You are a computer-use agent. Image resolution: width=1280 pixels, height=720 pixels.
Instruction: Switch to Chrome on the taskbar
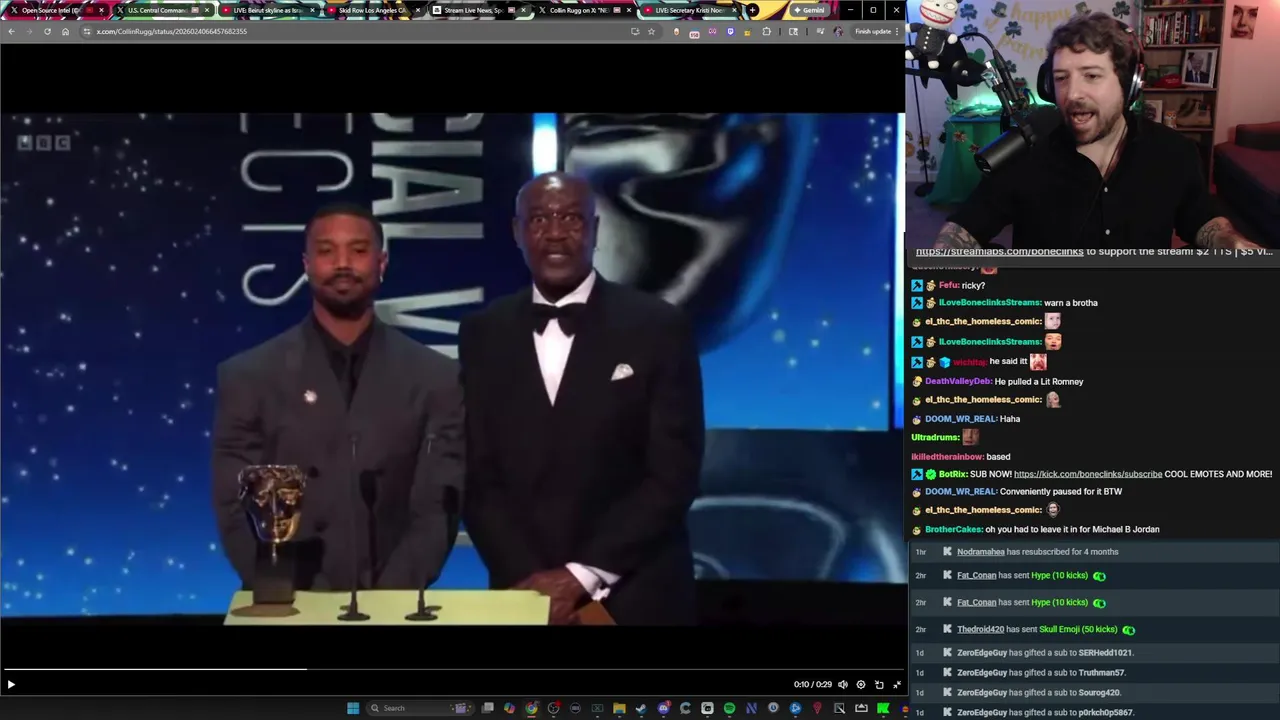[531, 708]
